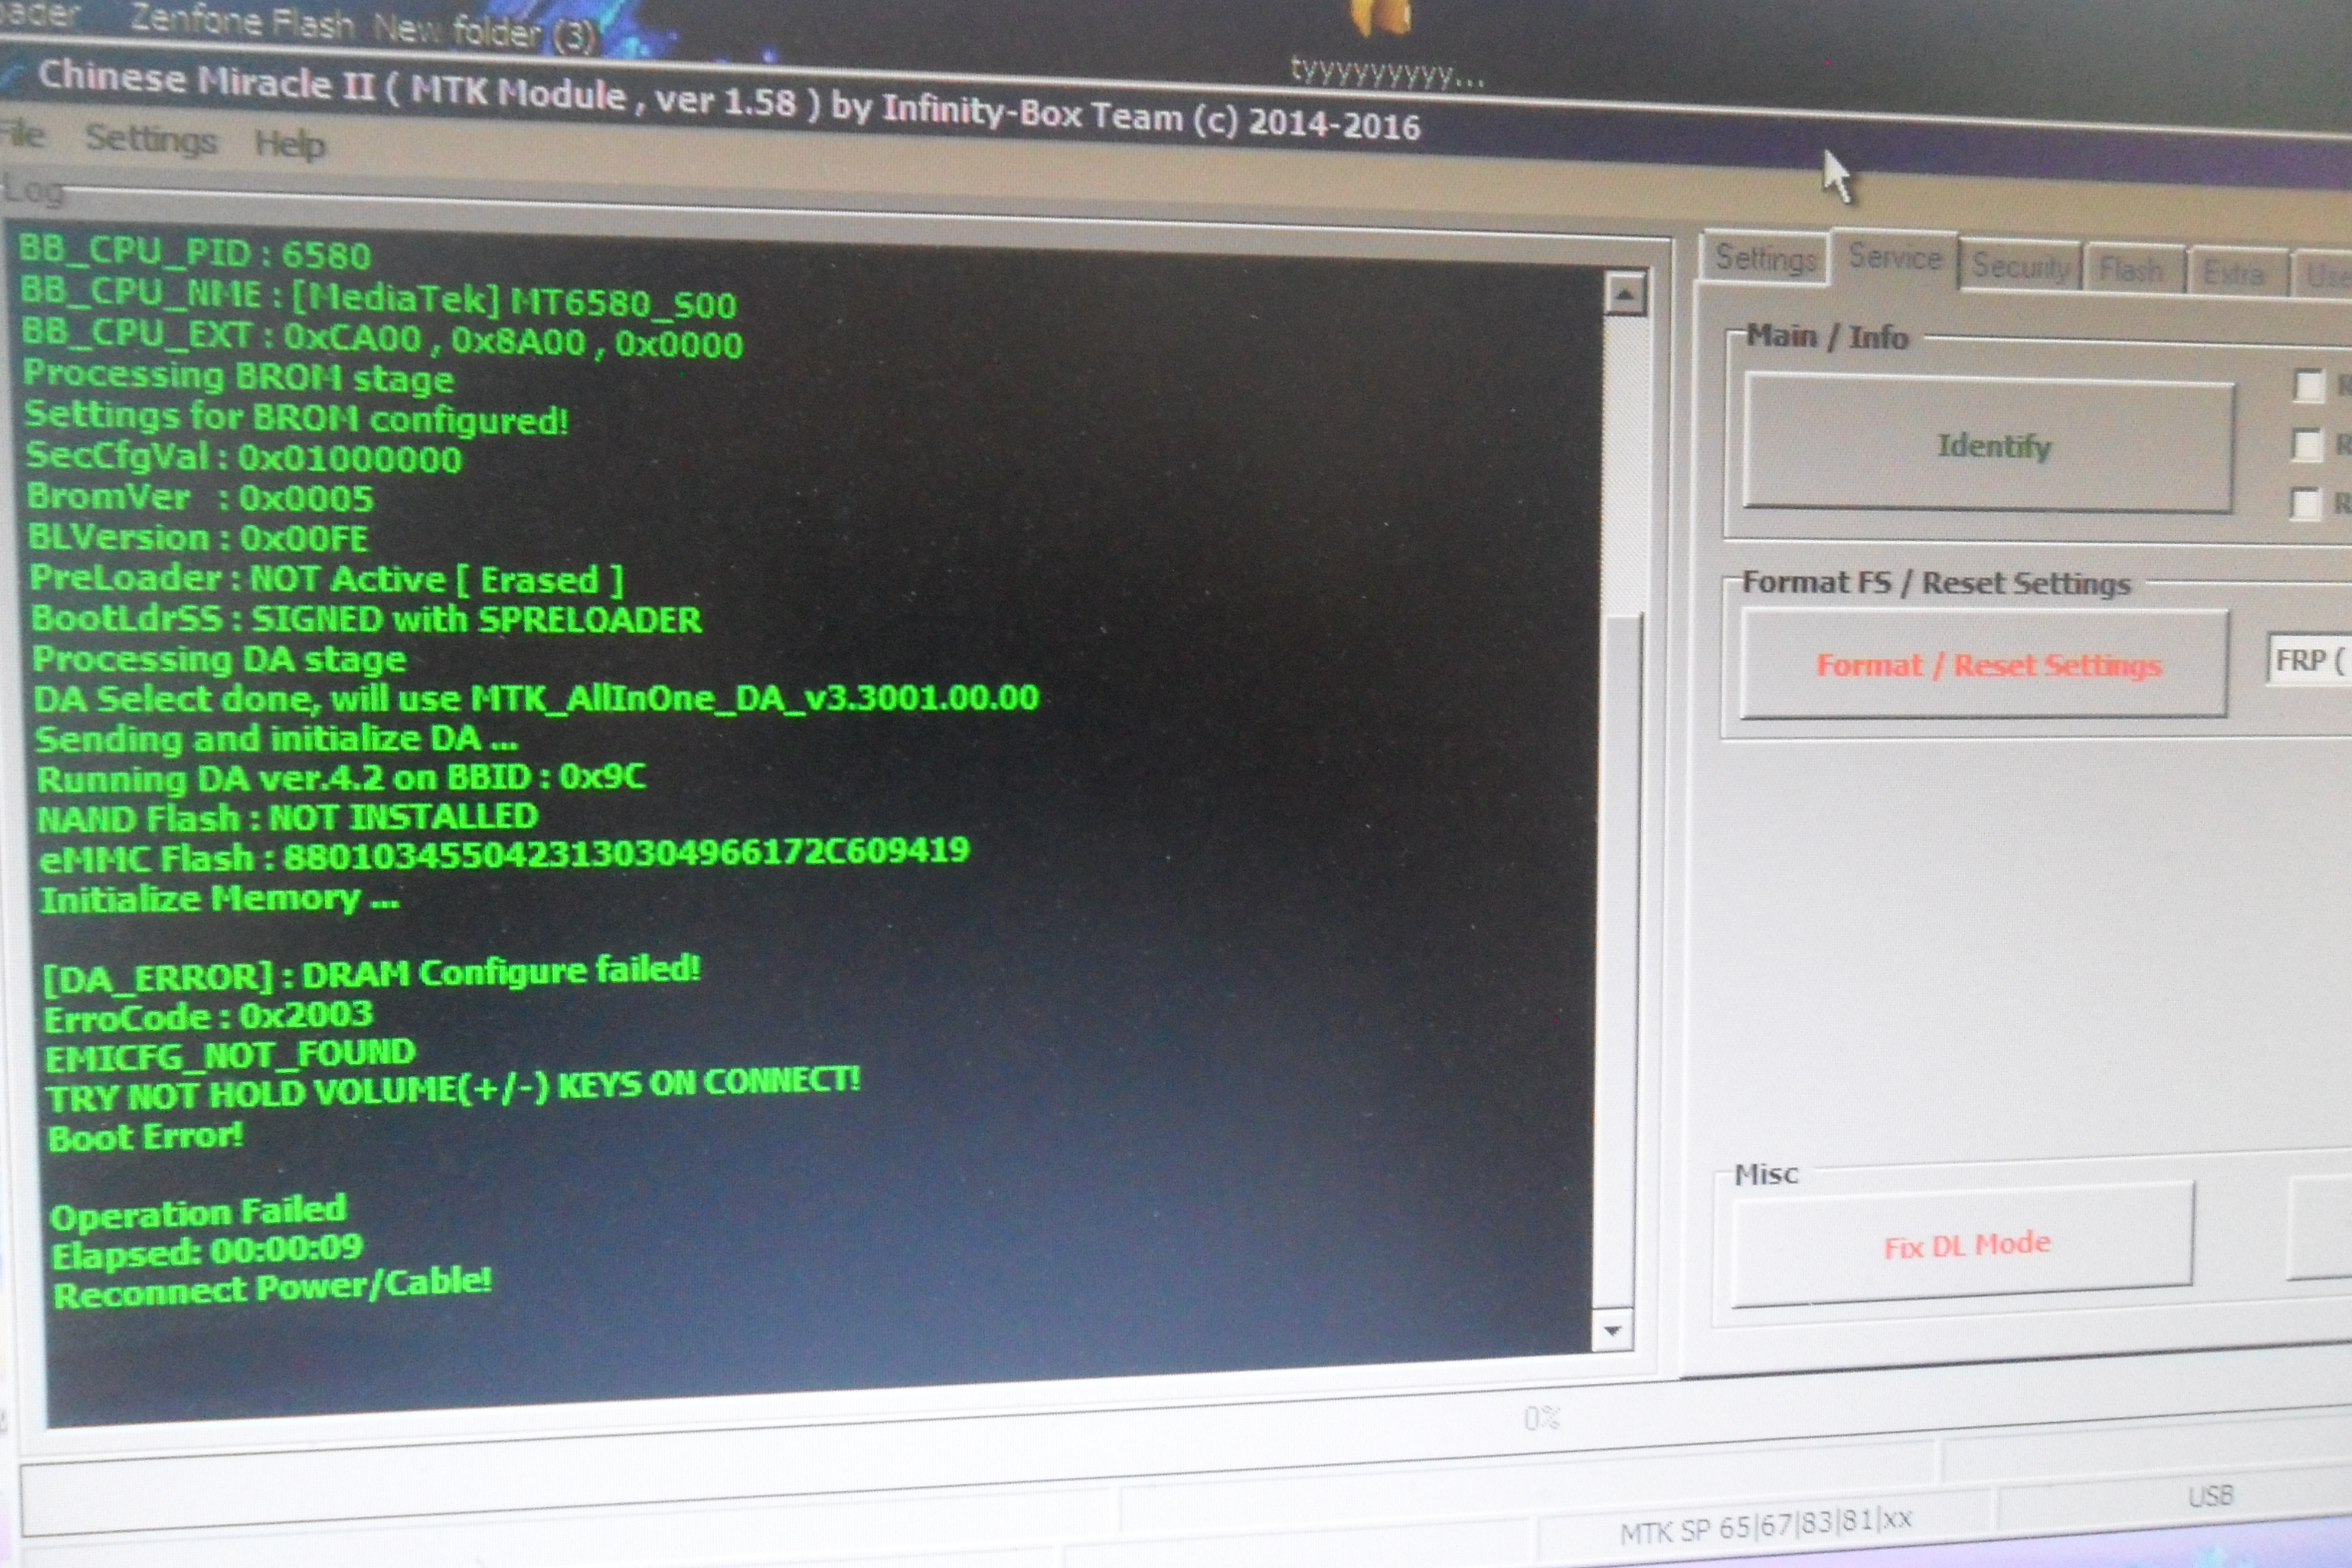Image resolution: width=2352 pixels, height=1568 pixels.
Task: Click the USB status bar field
Action: pyautogui.click(x=2210, y=1496)
